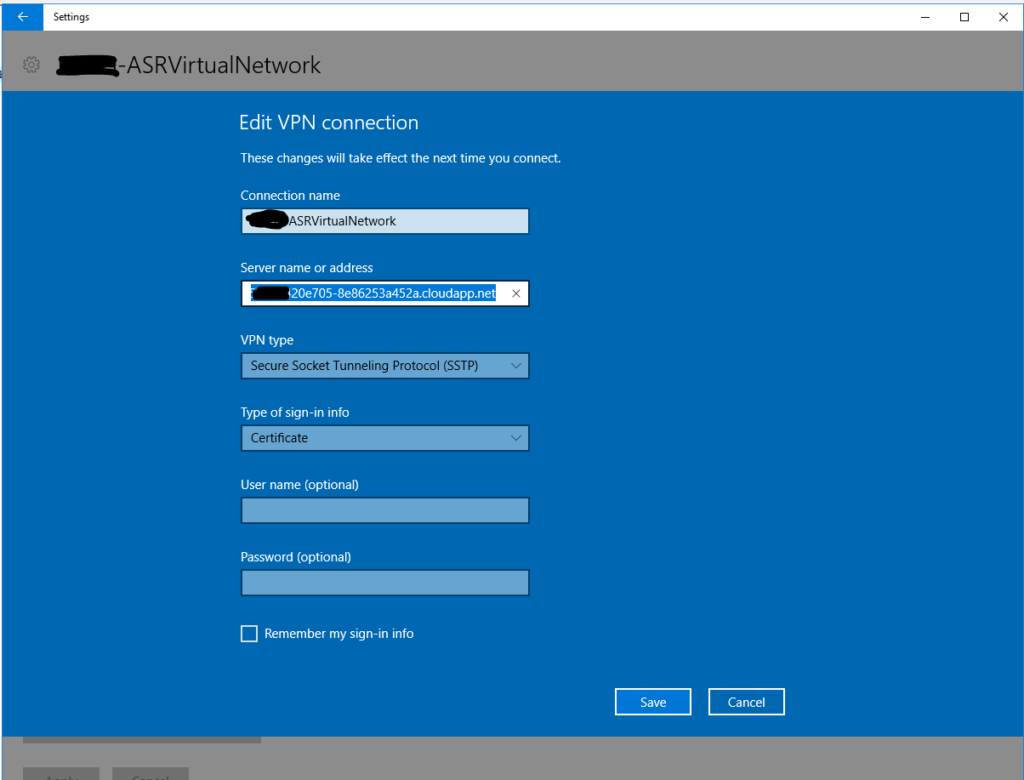Click into the Password (optional) field

pyautogui.click(x=384, y=583)
